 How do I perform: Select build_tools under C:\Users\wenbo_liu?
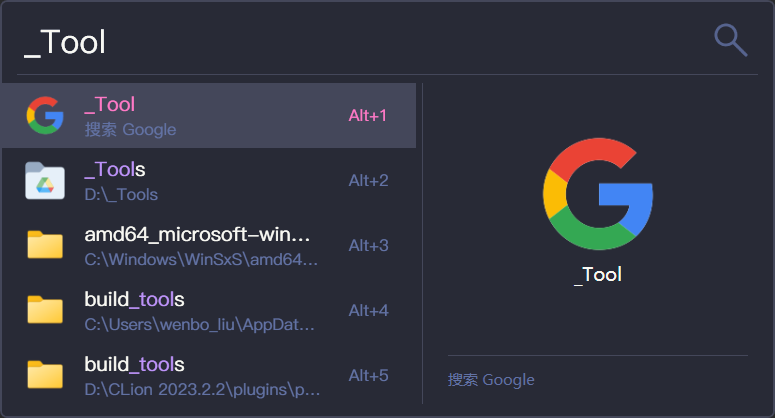pos(200,311)
